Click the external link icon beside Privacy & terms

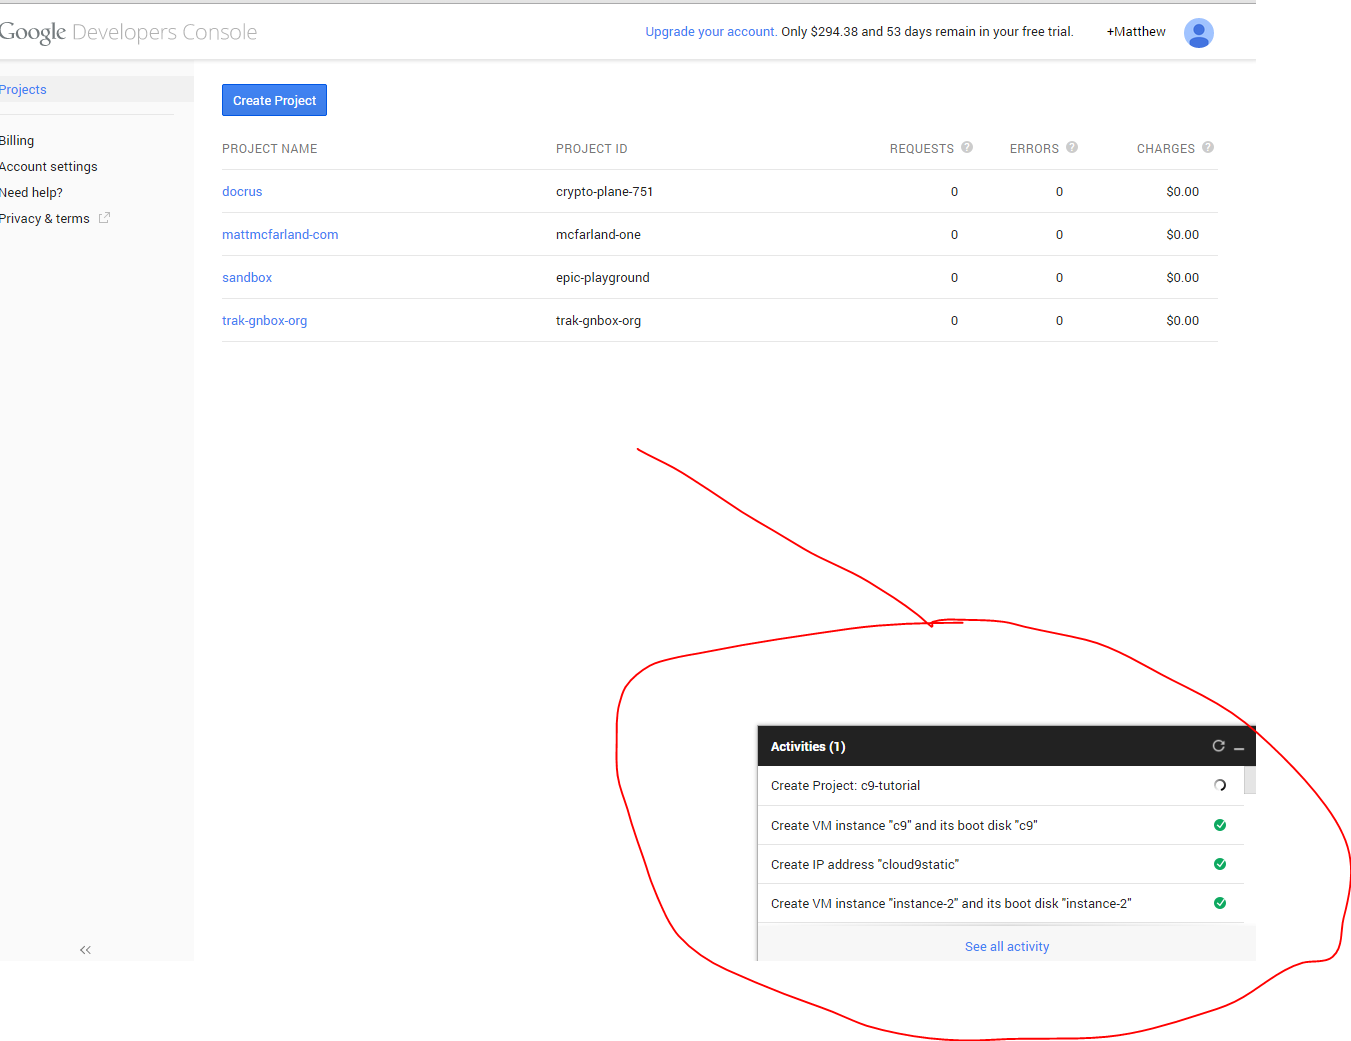click(104, 217)
